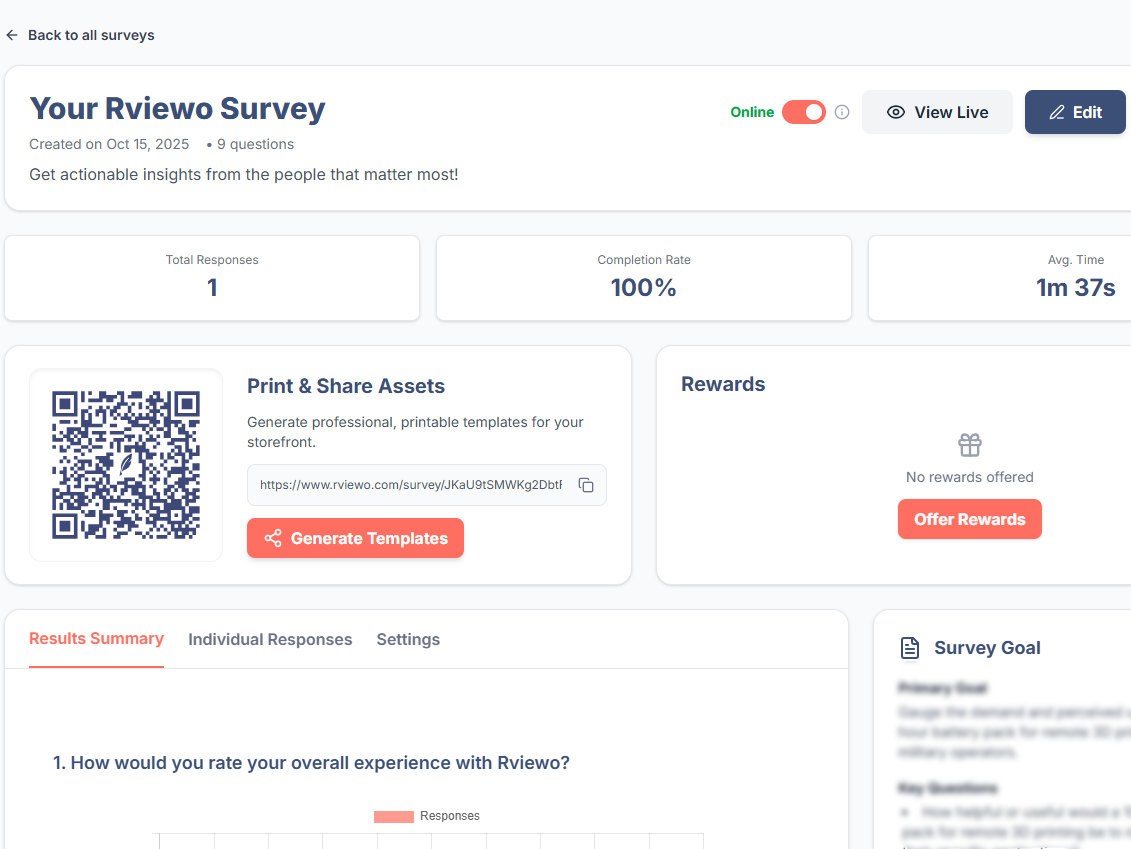Open the View Live button
The height and width of the screenshot is (849, 1131).
pyautogui.click(x=937, y=112)
